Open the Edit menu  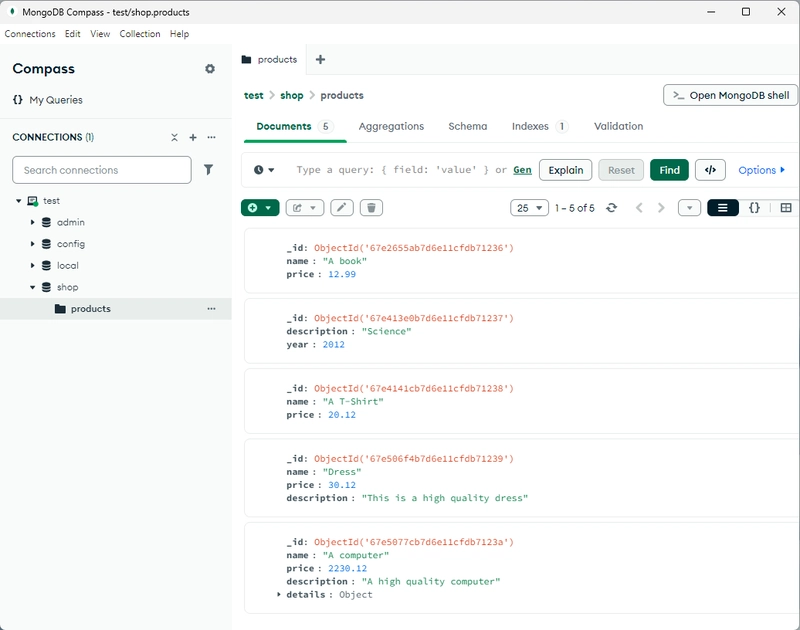[72, 34]
